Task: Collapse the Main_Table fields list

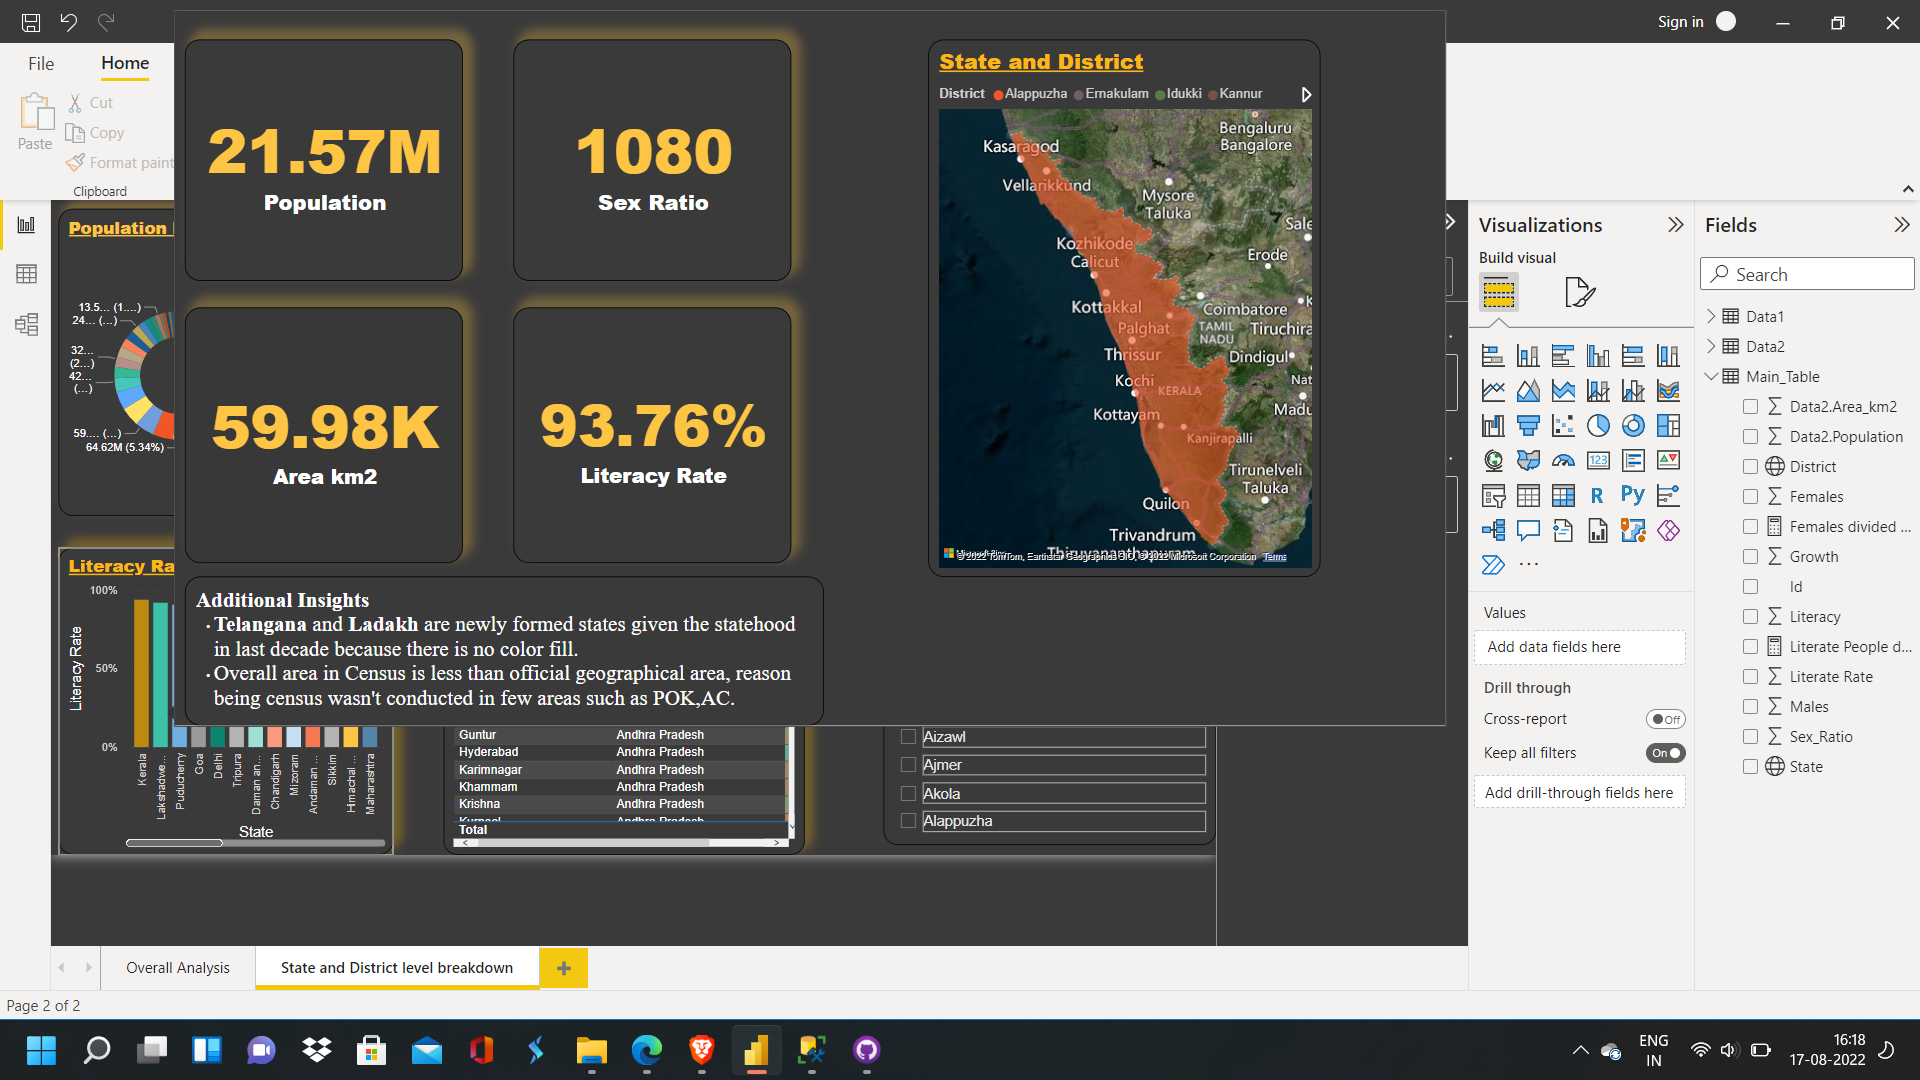Action: coord(1711,376)
